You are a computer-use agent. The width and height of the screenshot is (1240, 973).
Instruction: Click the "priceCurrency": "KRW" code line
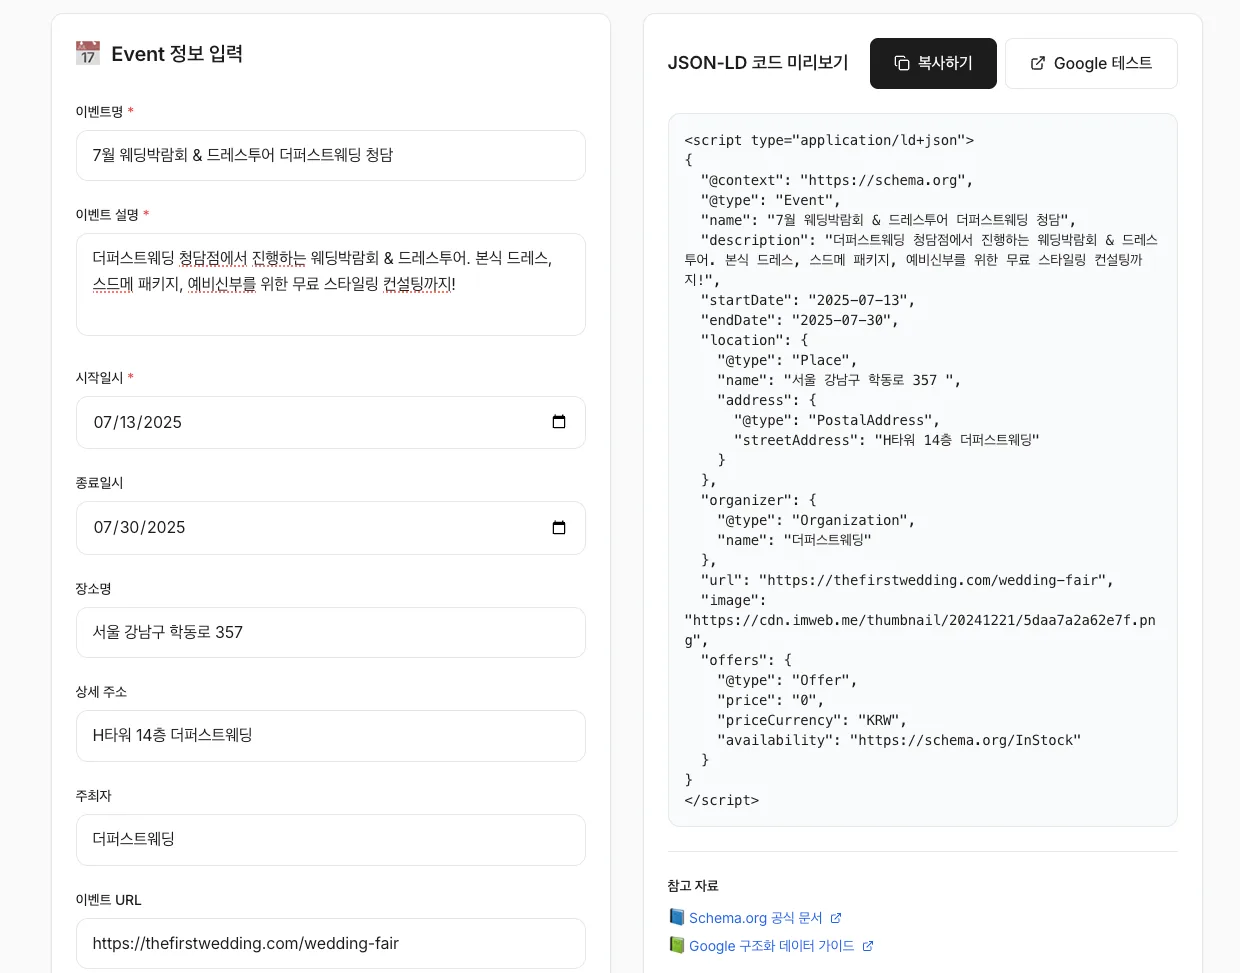pyautogui.click(x=812, y=720)
